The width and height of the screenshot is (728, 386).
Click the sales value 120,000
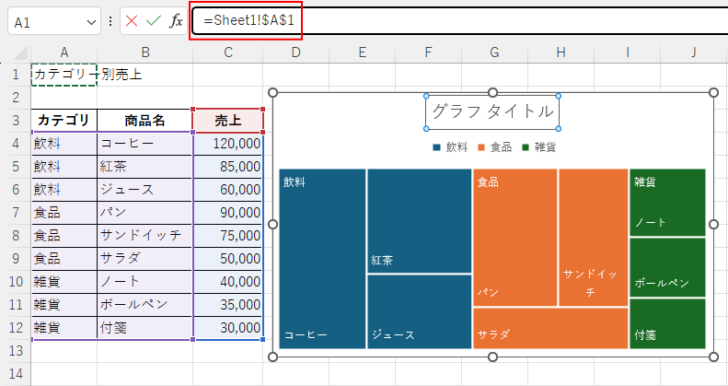point(228,144)
